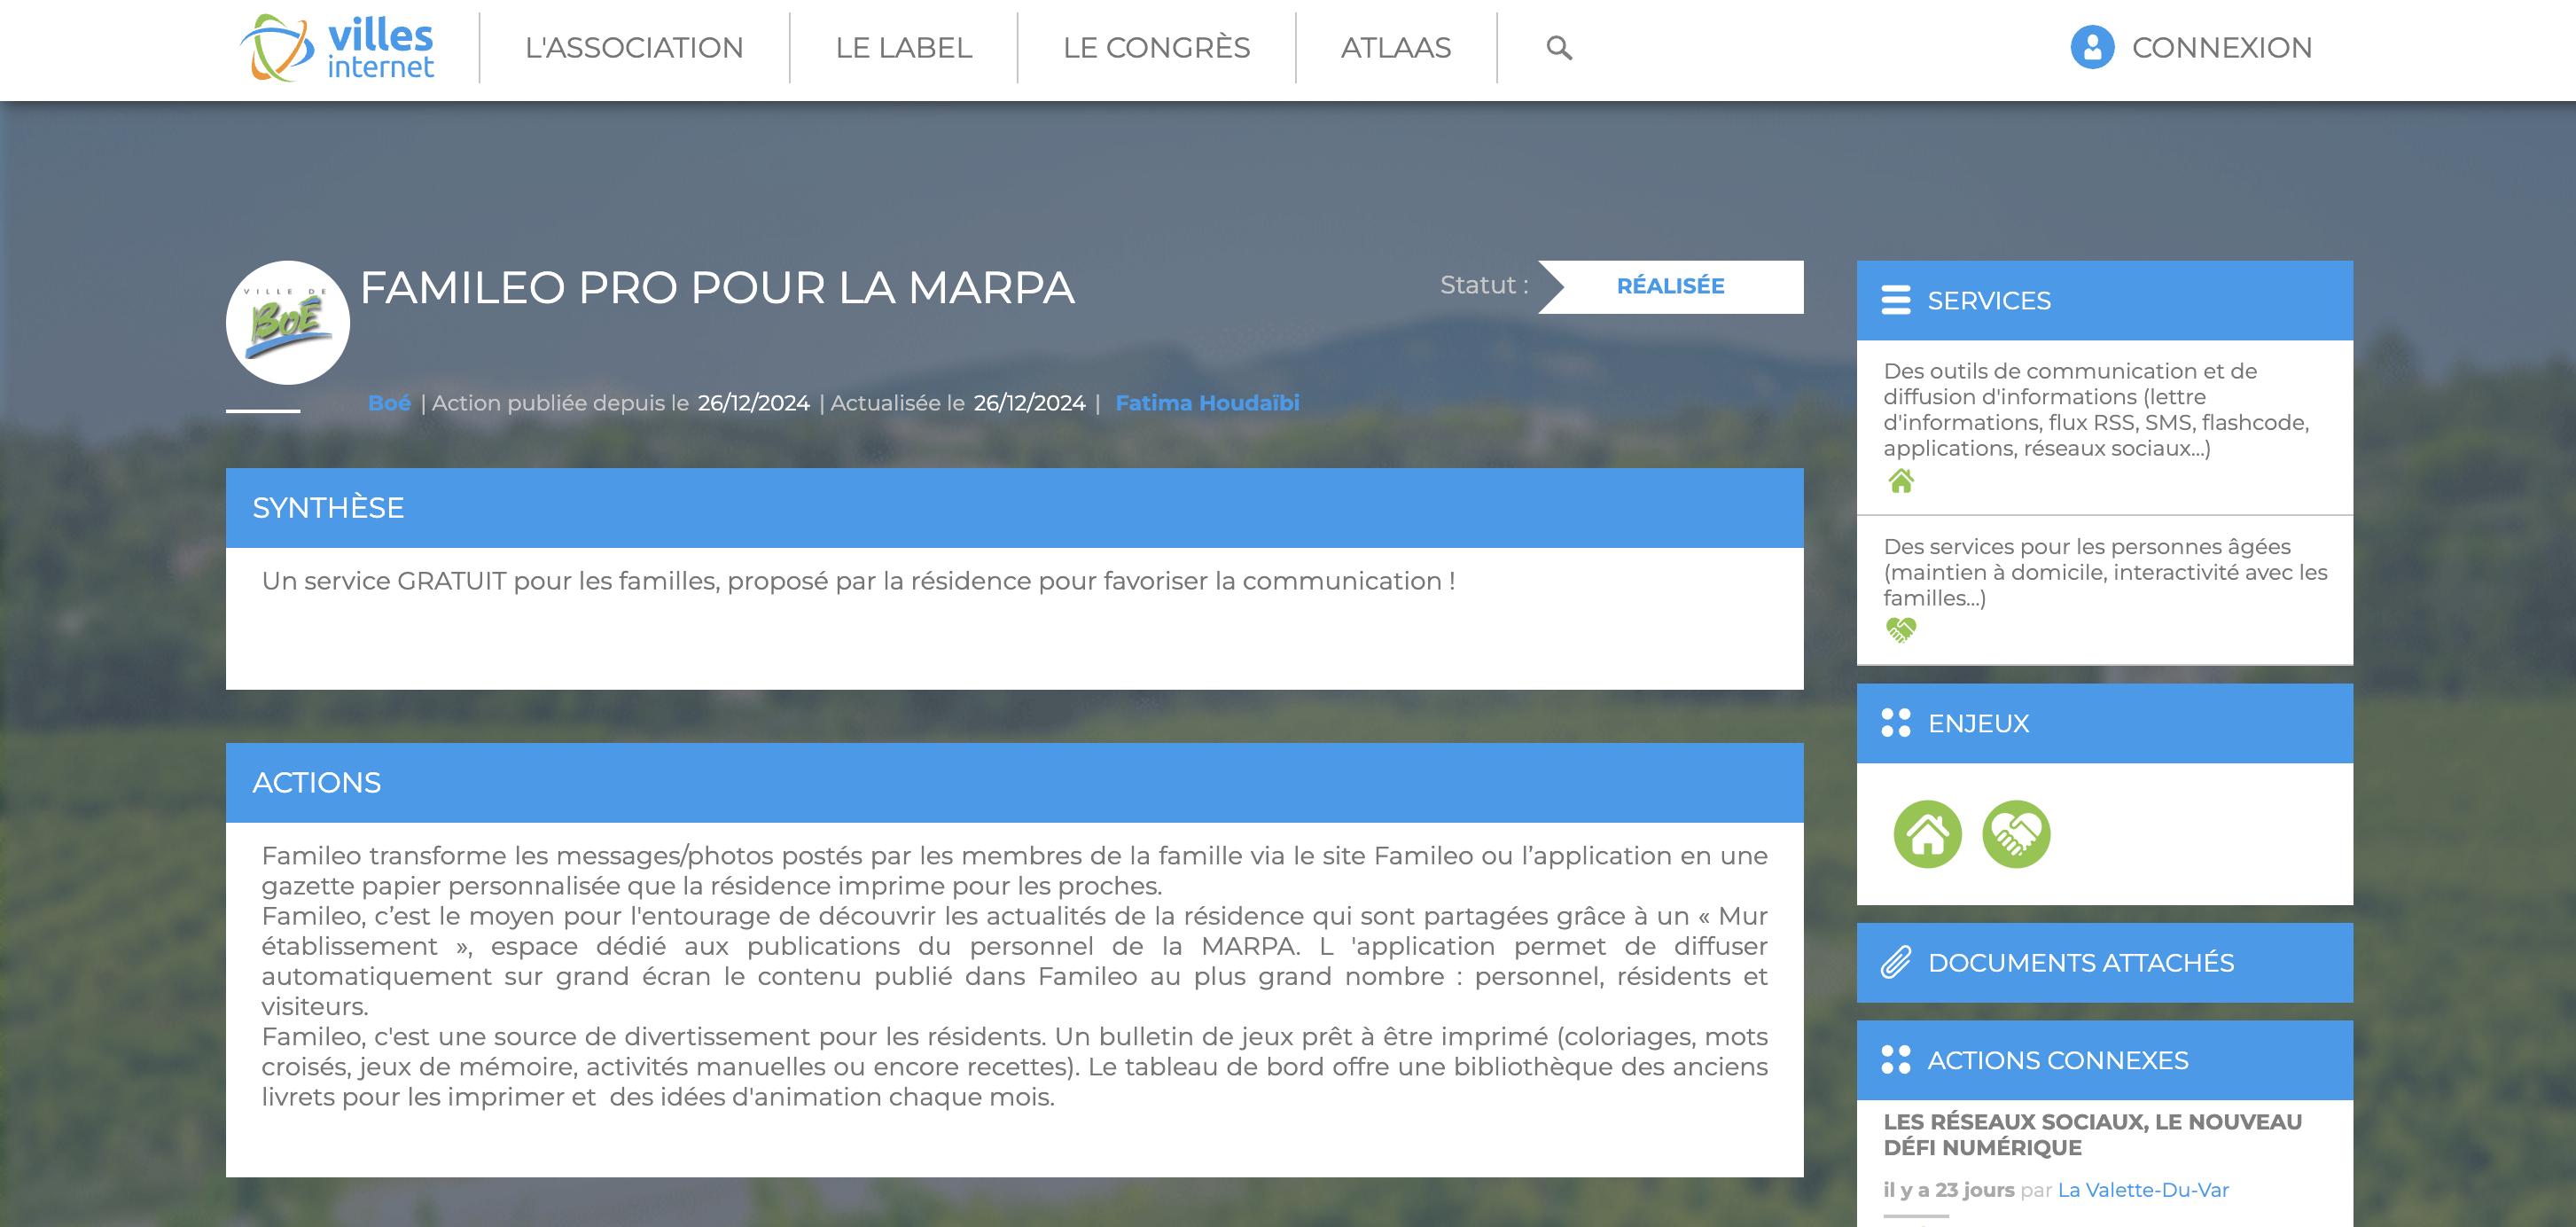Screen dimensions: 2576x1227
Task: Click the ACTIONS section header
Action: [1014, 782]
